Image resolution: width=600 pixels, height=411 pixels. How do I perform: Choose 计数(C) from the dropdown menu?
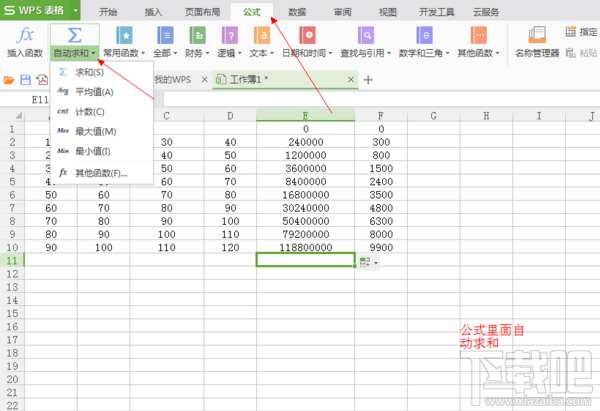pyautogui.click(x=102, y=112)
